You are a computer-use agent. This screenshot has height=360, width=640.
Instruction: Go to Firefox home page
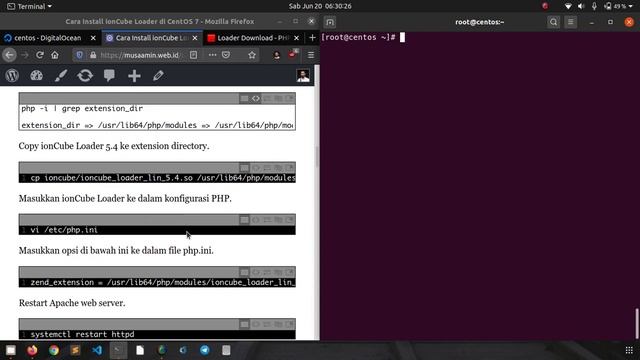pos(55,55)
